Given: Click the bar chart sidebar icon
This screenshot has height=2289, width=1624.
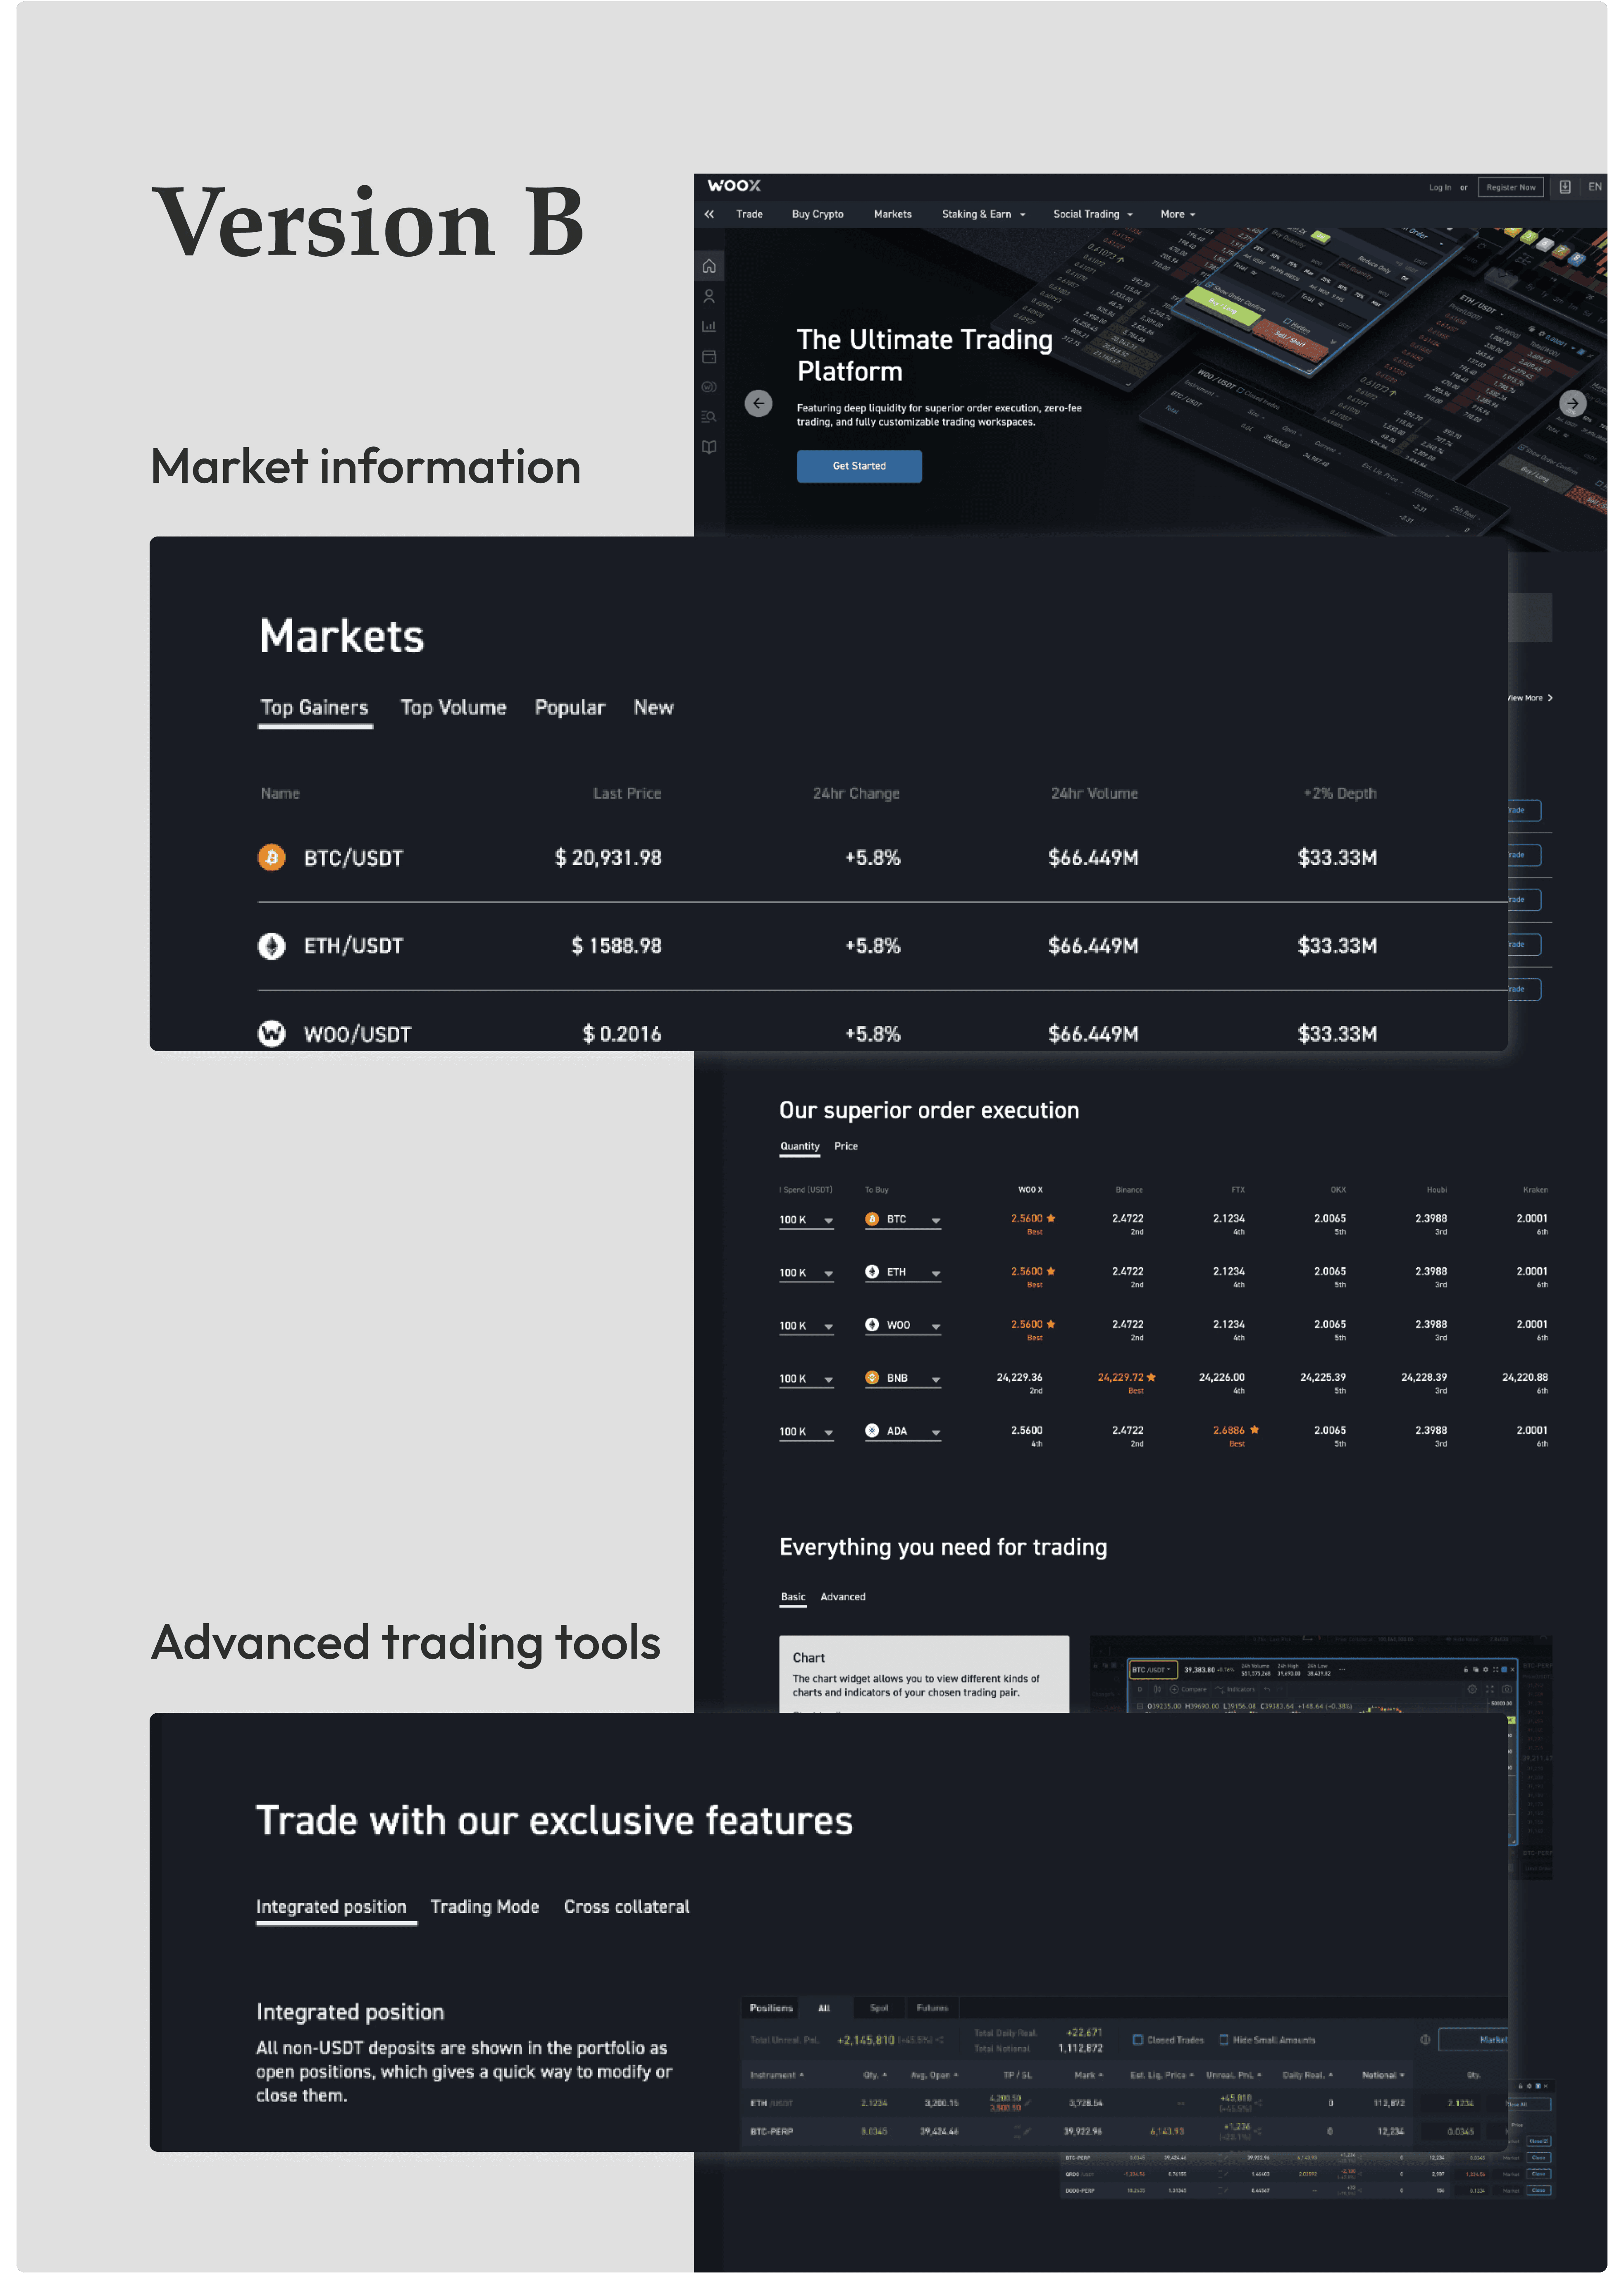Looking at the screenshot, I should tap(709, 326).
